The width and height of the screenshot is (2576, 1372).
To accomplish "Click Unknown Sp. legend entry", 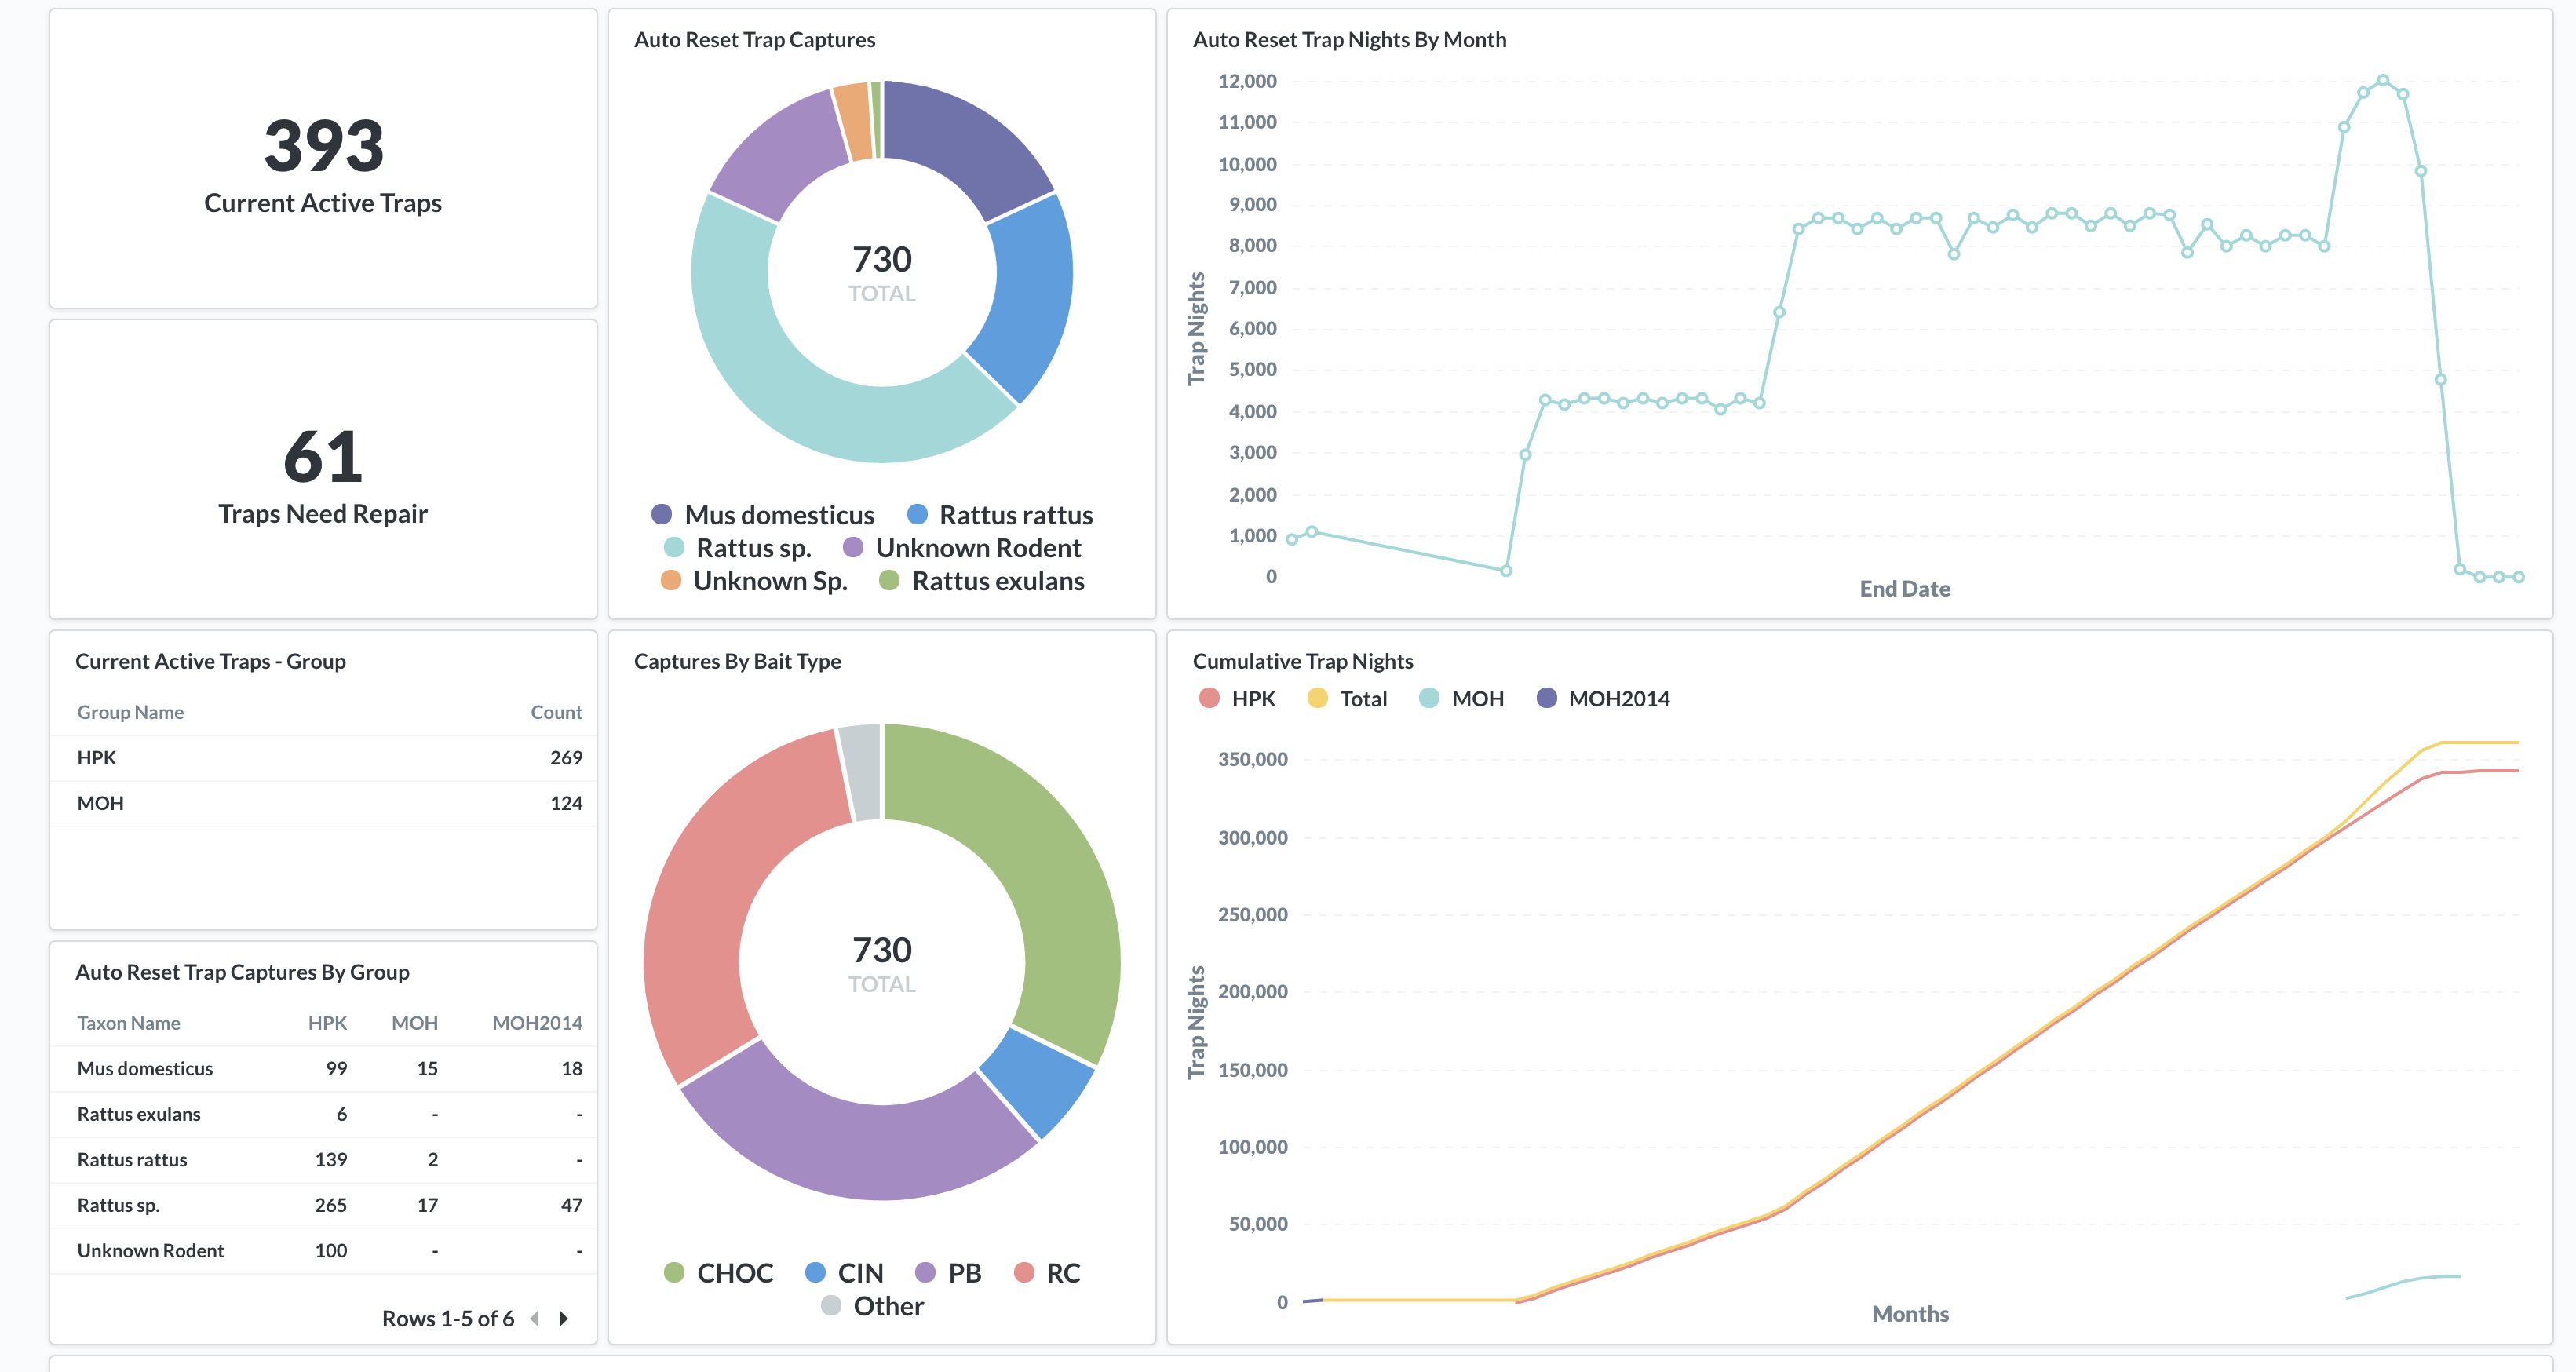I will tap(754, 581).
